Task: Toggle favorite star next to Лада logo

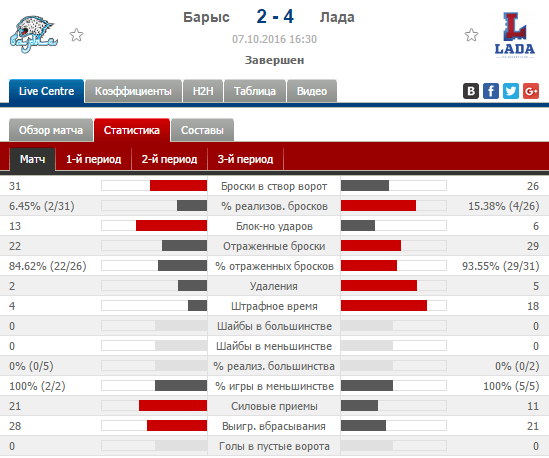Action: pyautogui.click(x=471, y=35)
